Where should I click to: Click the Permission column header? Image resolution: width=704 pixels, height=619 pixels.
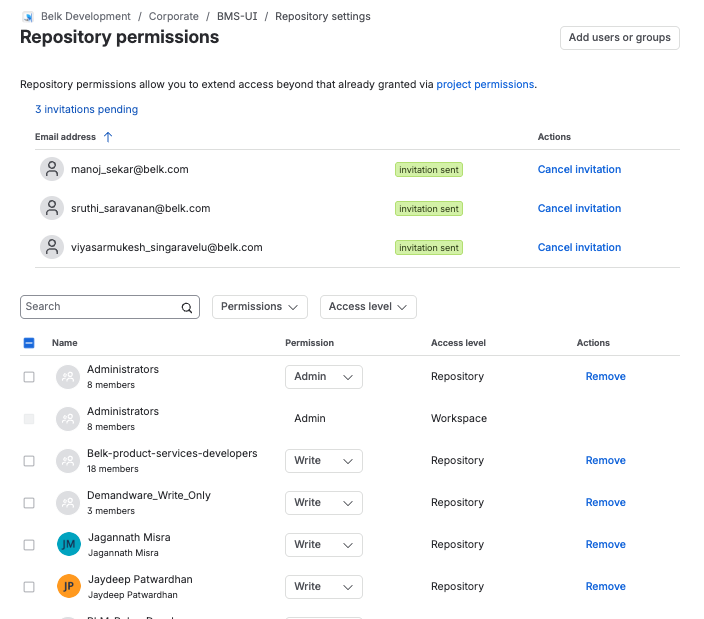click(x=309, y=343)
